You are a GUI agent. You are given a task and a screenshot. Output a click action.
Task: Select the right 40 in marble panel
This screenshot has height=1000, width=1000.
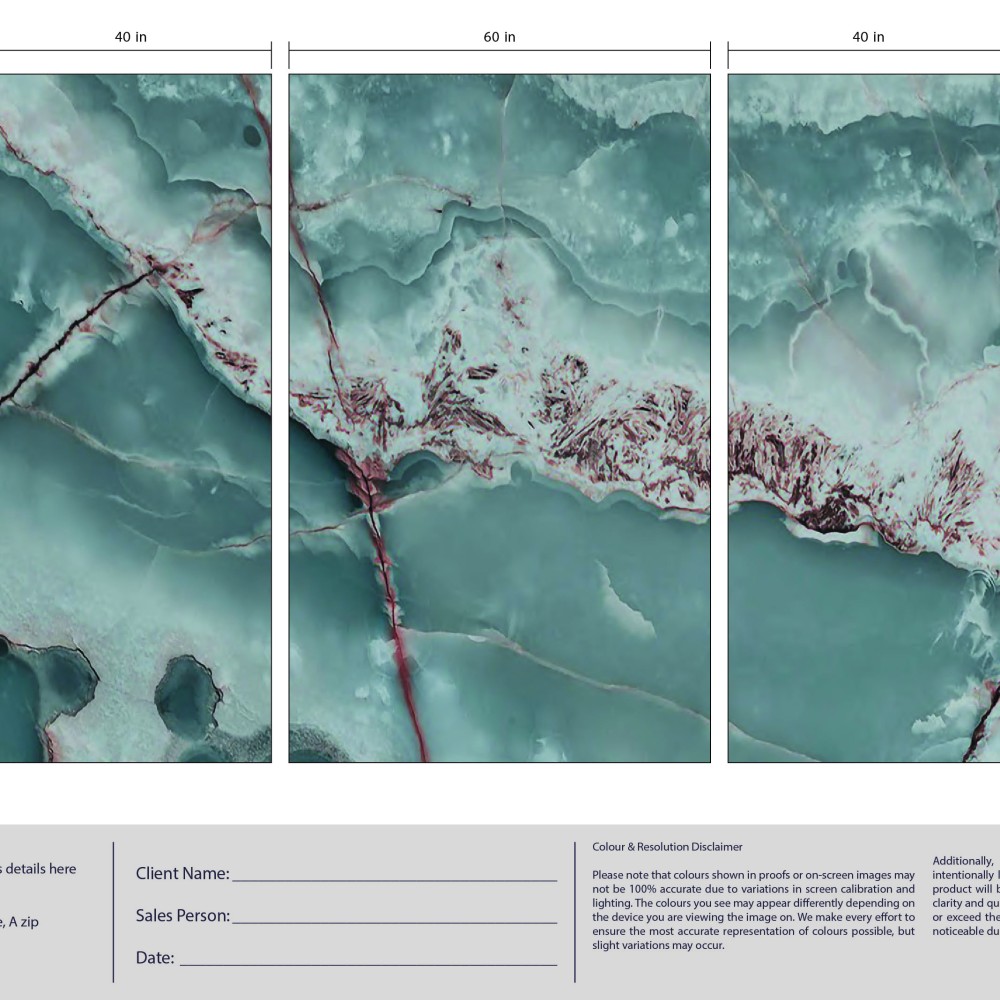tap(864, 418)
